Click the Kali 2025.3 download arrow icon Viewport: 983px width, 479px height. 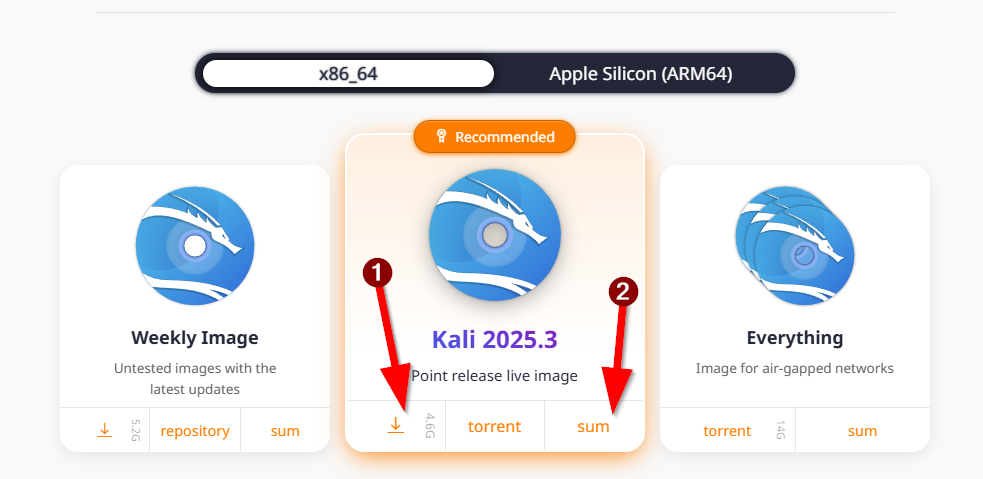[395, 426]
